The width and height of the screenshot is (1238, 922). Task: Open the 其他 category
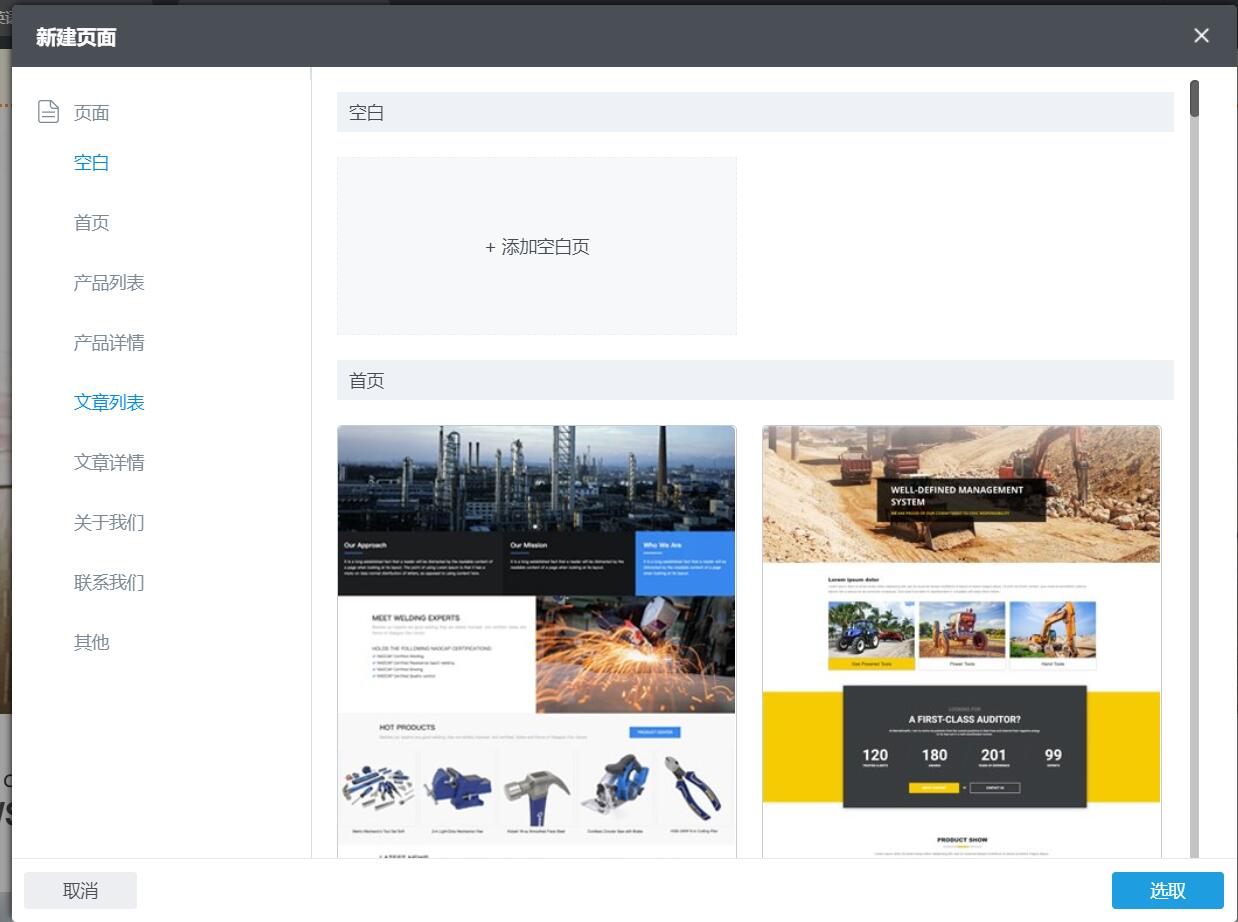[x=91, y=643]
